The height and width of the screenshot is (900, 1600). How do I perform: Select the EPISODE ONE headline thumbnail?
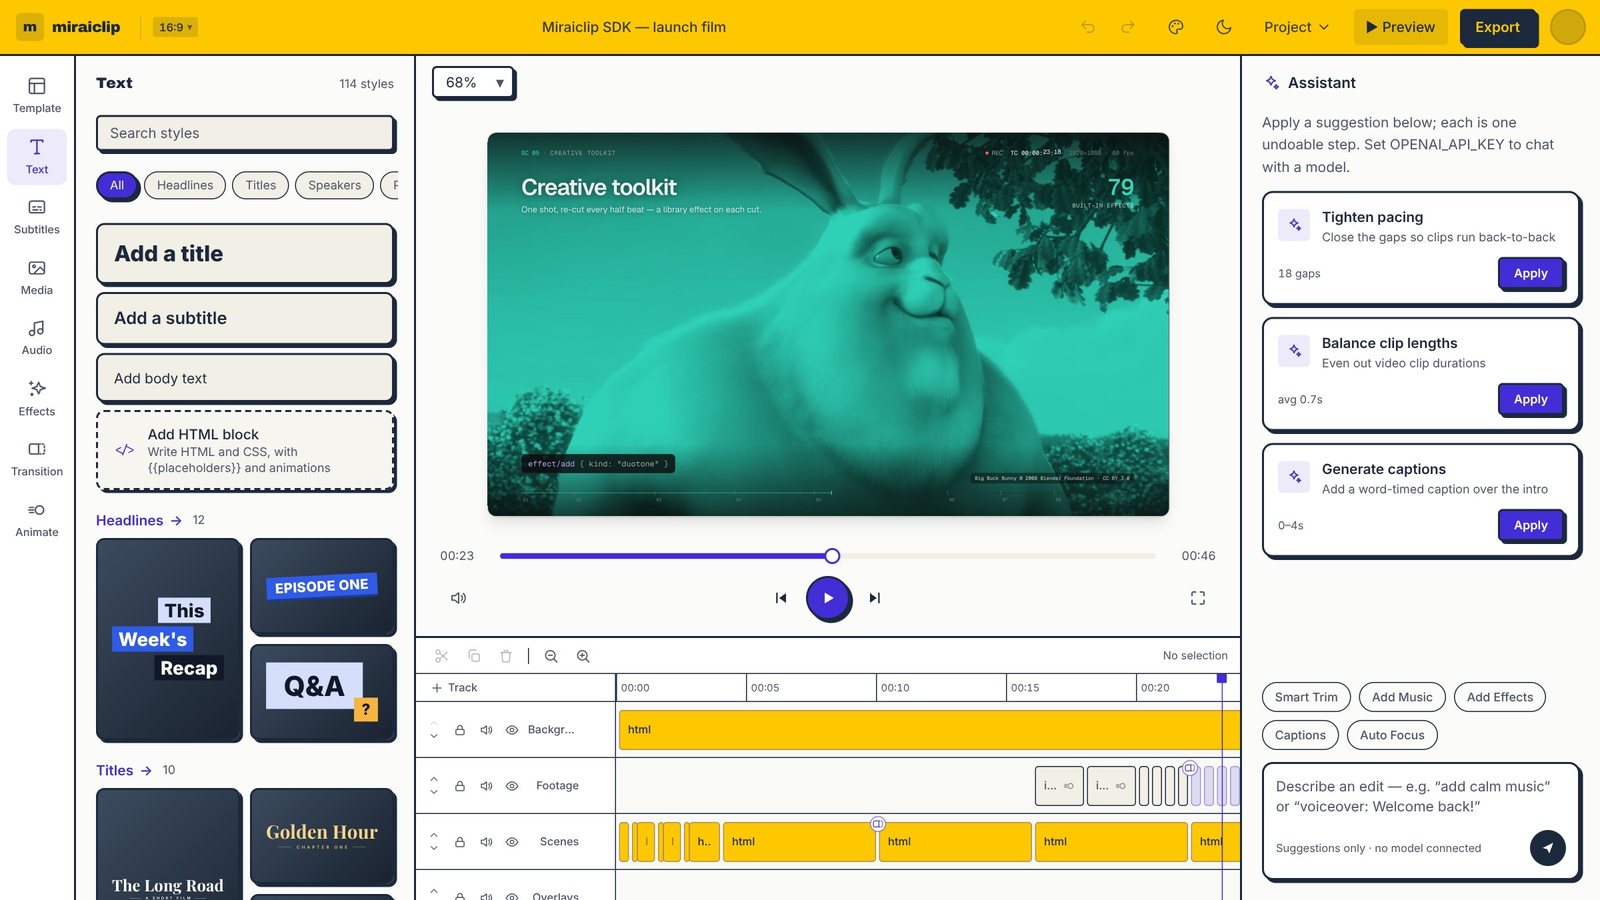tap(323, 586)
